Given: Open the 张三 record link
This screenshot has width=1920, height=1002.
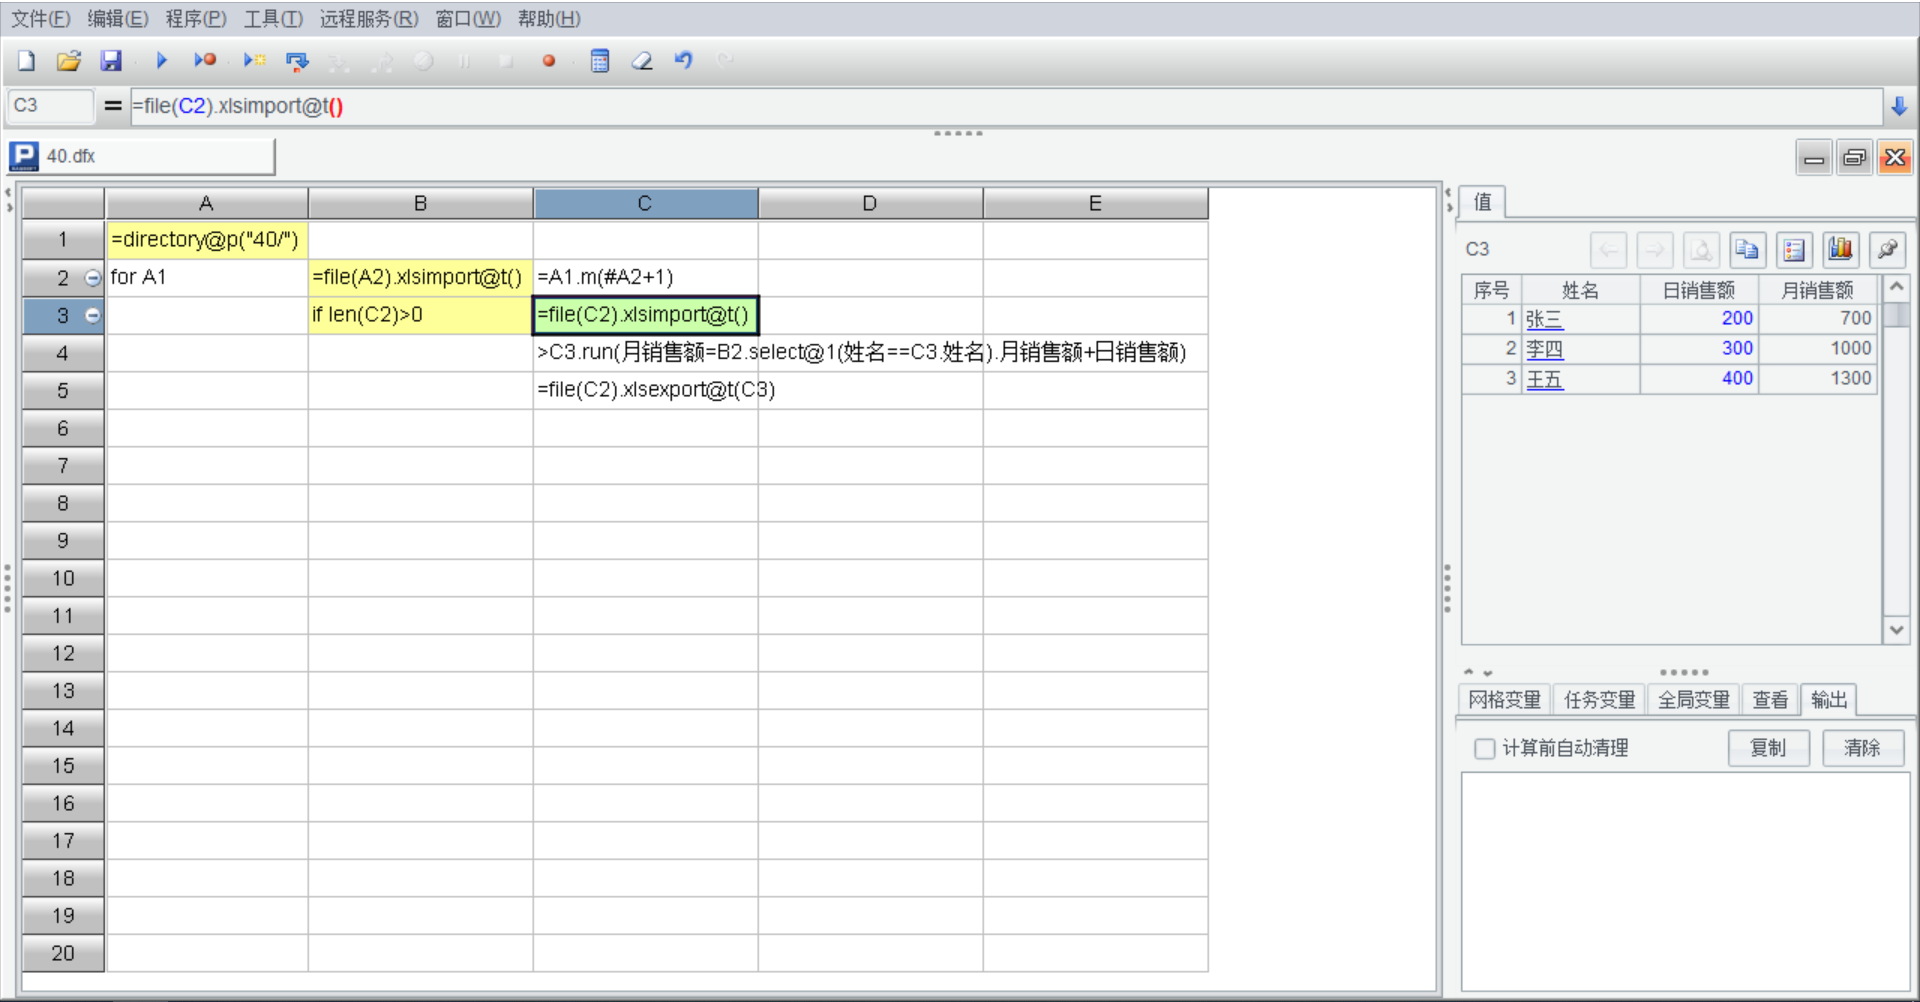Looking at the screenshot, I should pos(1544,319).
